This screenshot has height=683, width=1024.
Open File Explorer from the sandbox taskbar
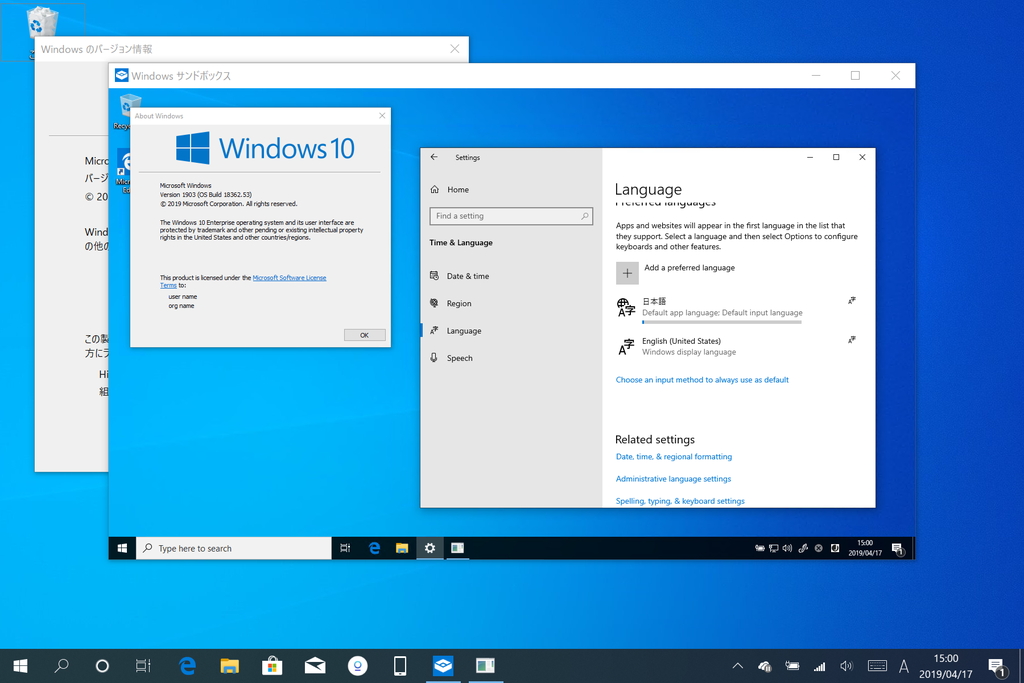click(x=402, y=548)
